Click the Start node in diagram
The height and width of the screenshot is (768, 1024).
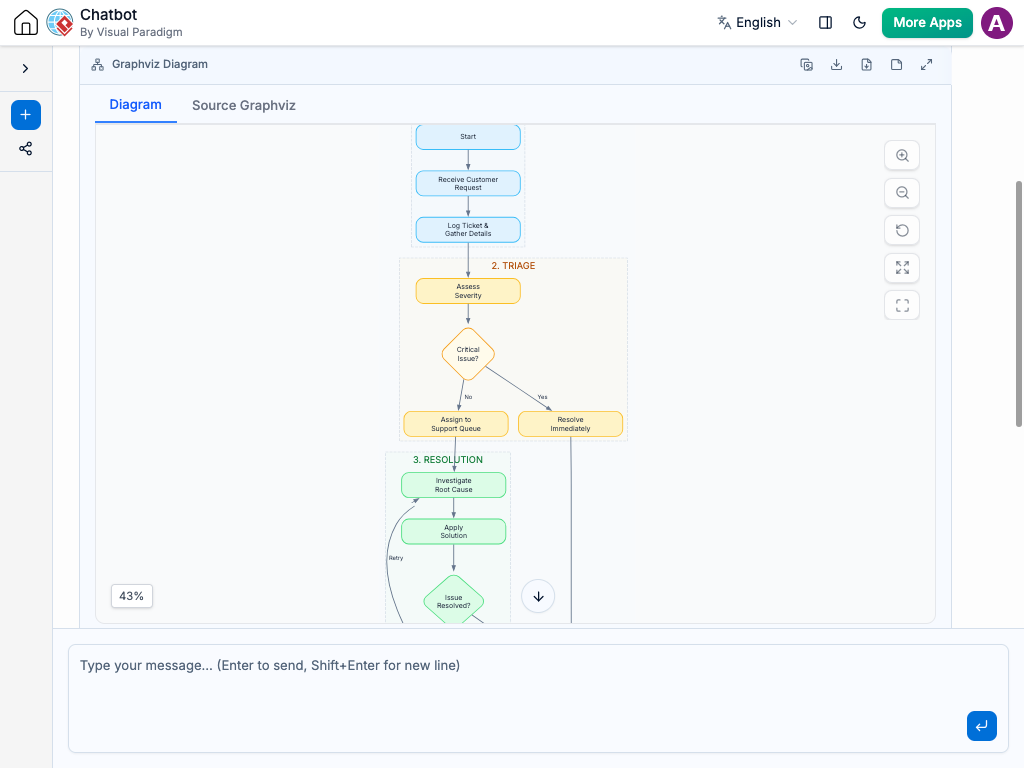click(x=468, y=137)
